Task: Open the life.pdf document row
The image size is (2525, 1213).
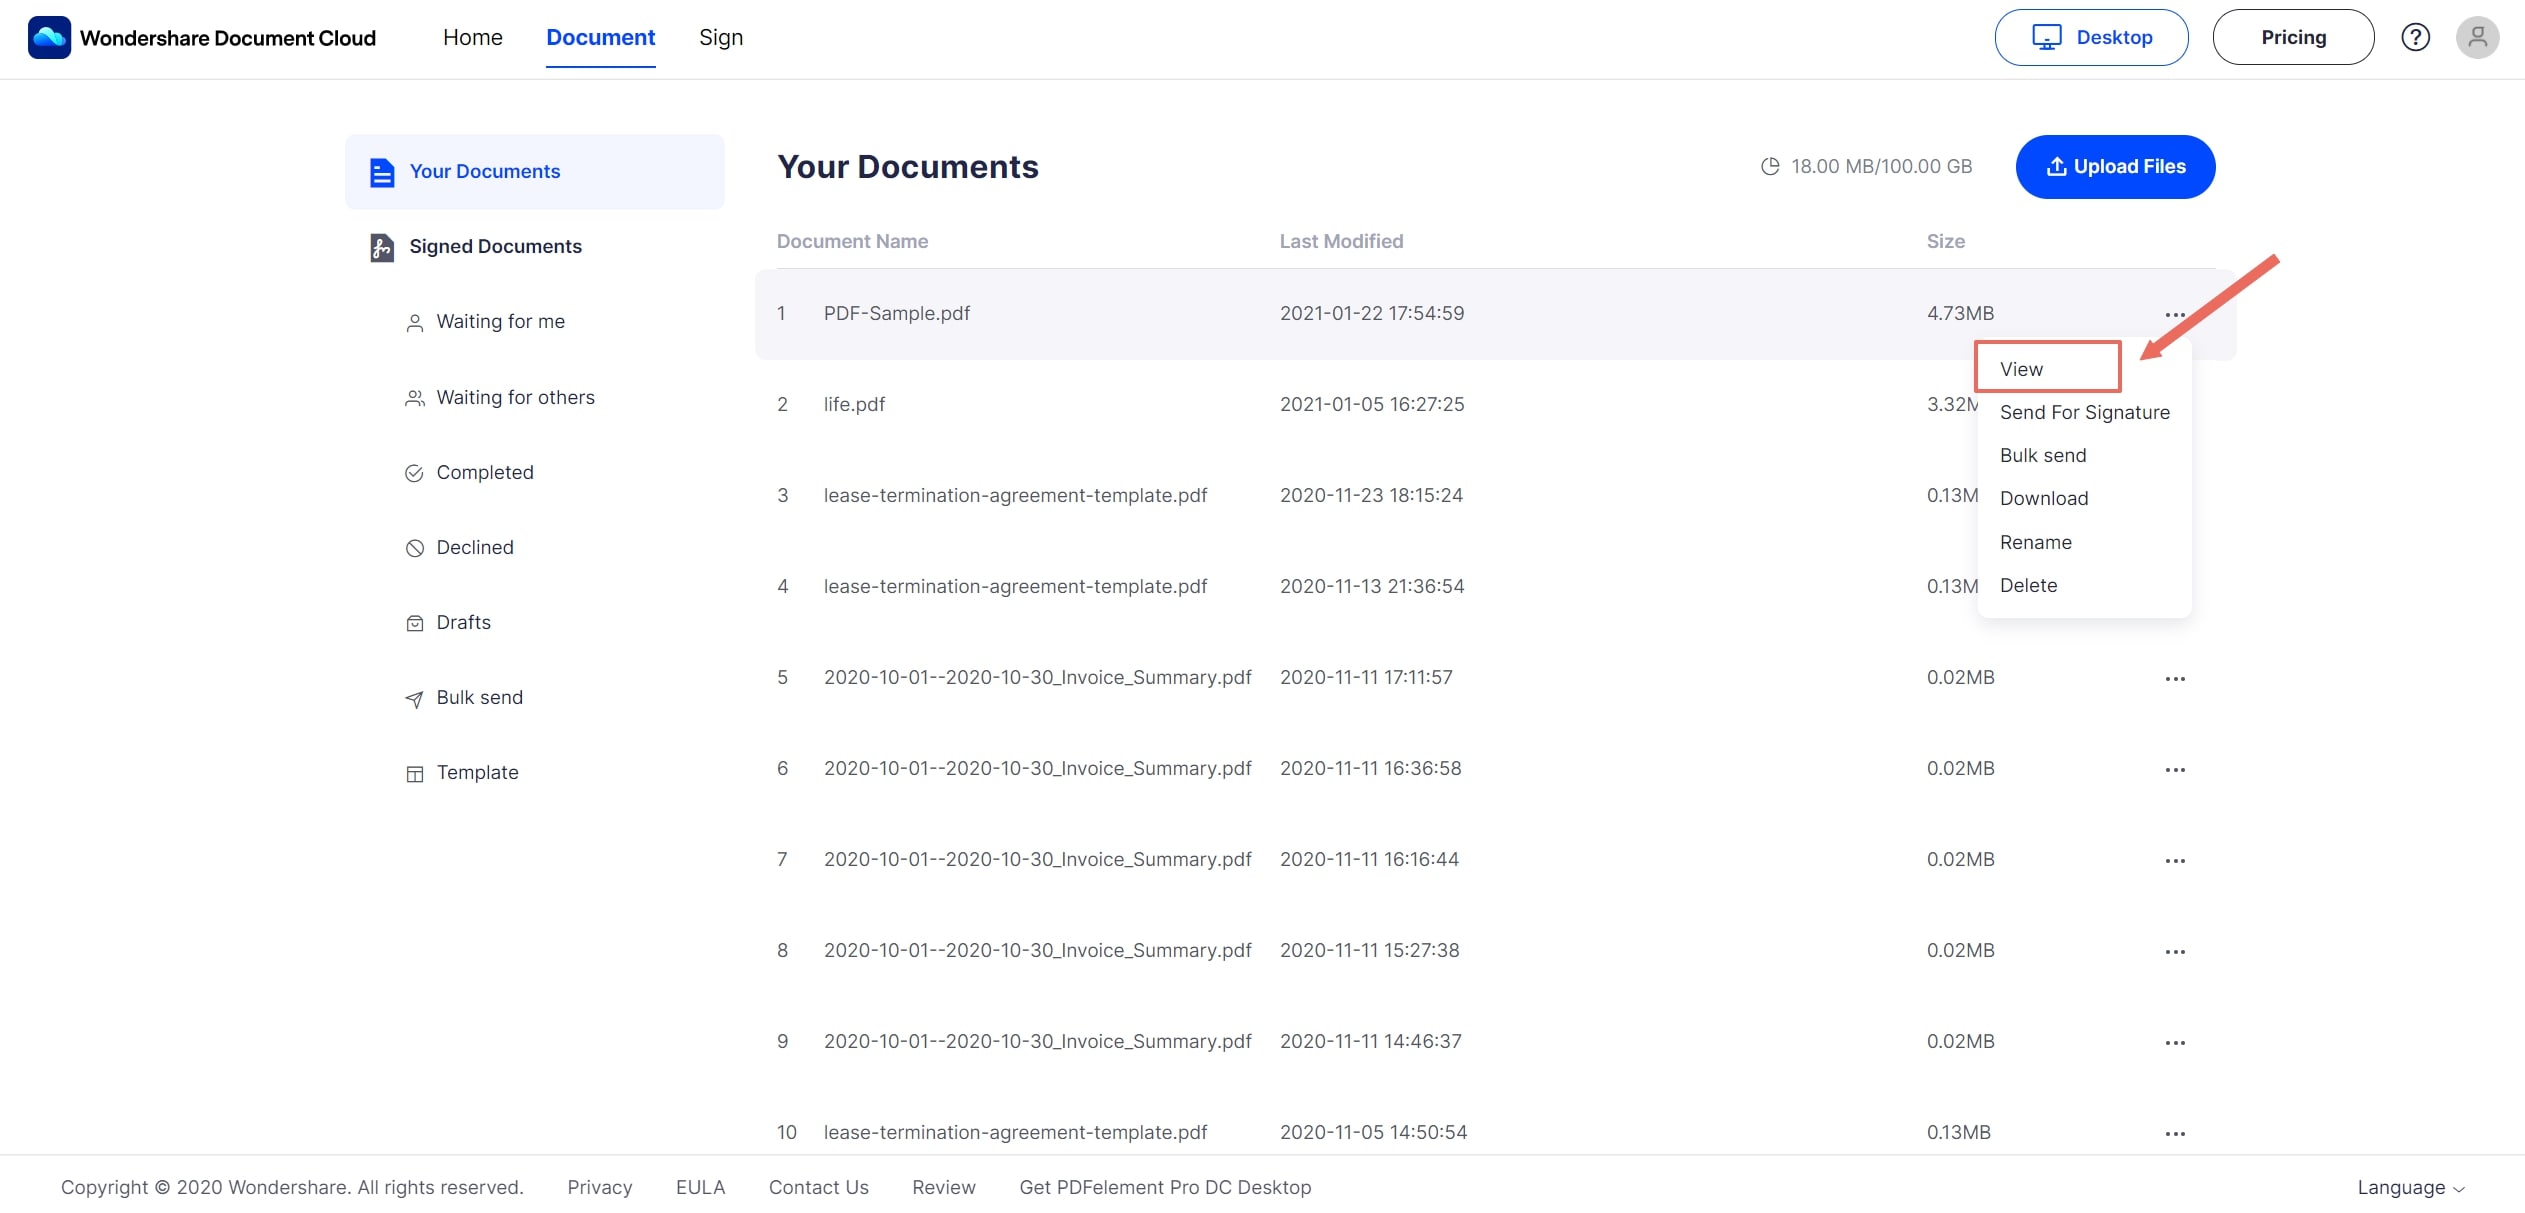Action: click(x=854, y=405)
